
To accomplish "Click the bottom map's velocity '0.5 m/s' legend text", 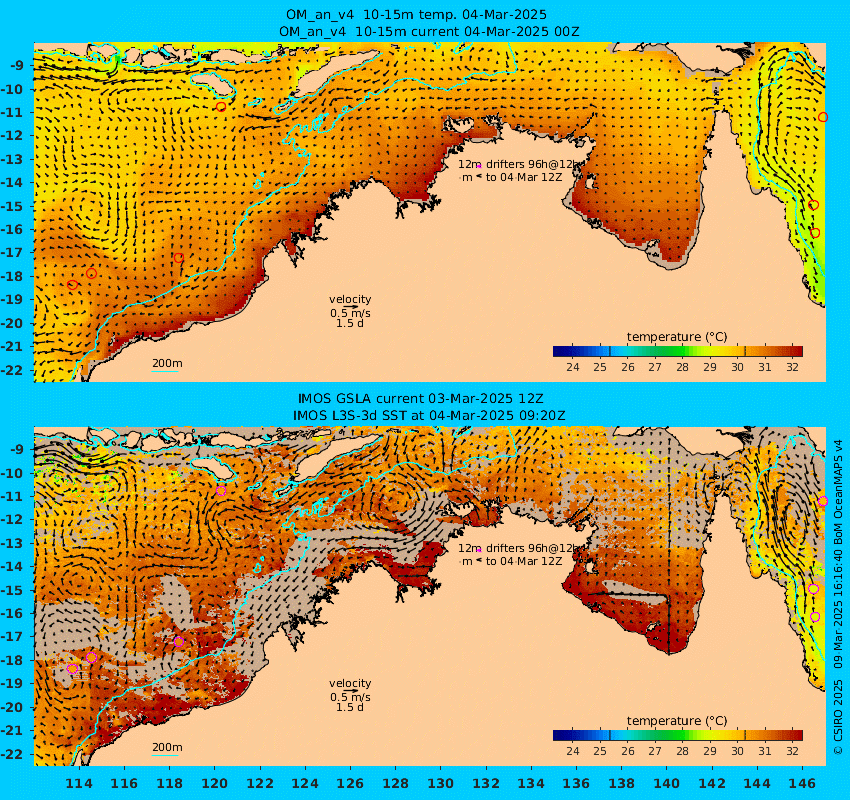I will click(350, 697).
